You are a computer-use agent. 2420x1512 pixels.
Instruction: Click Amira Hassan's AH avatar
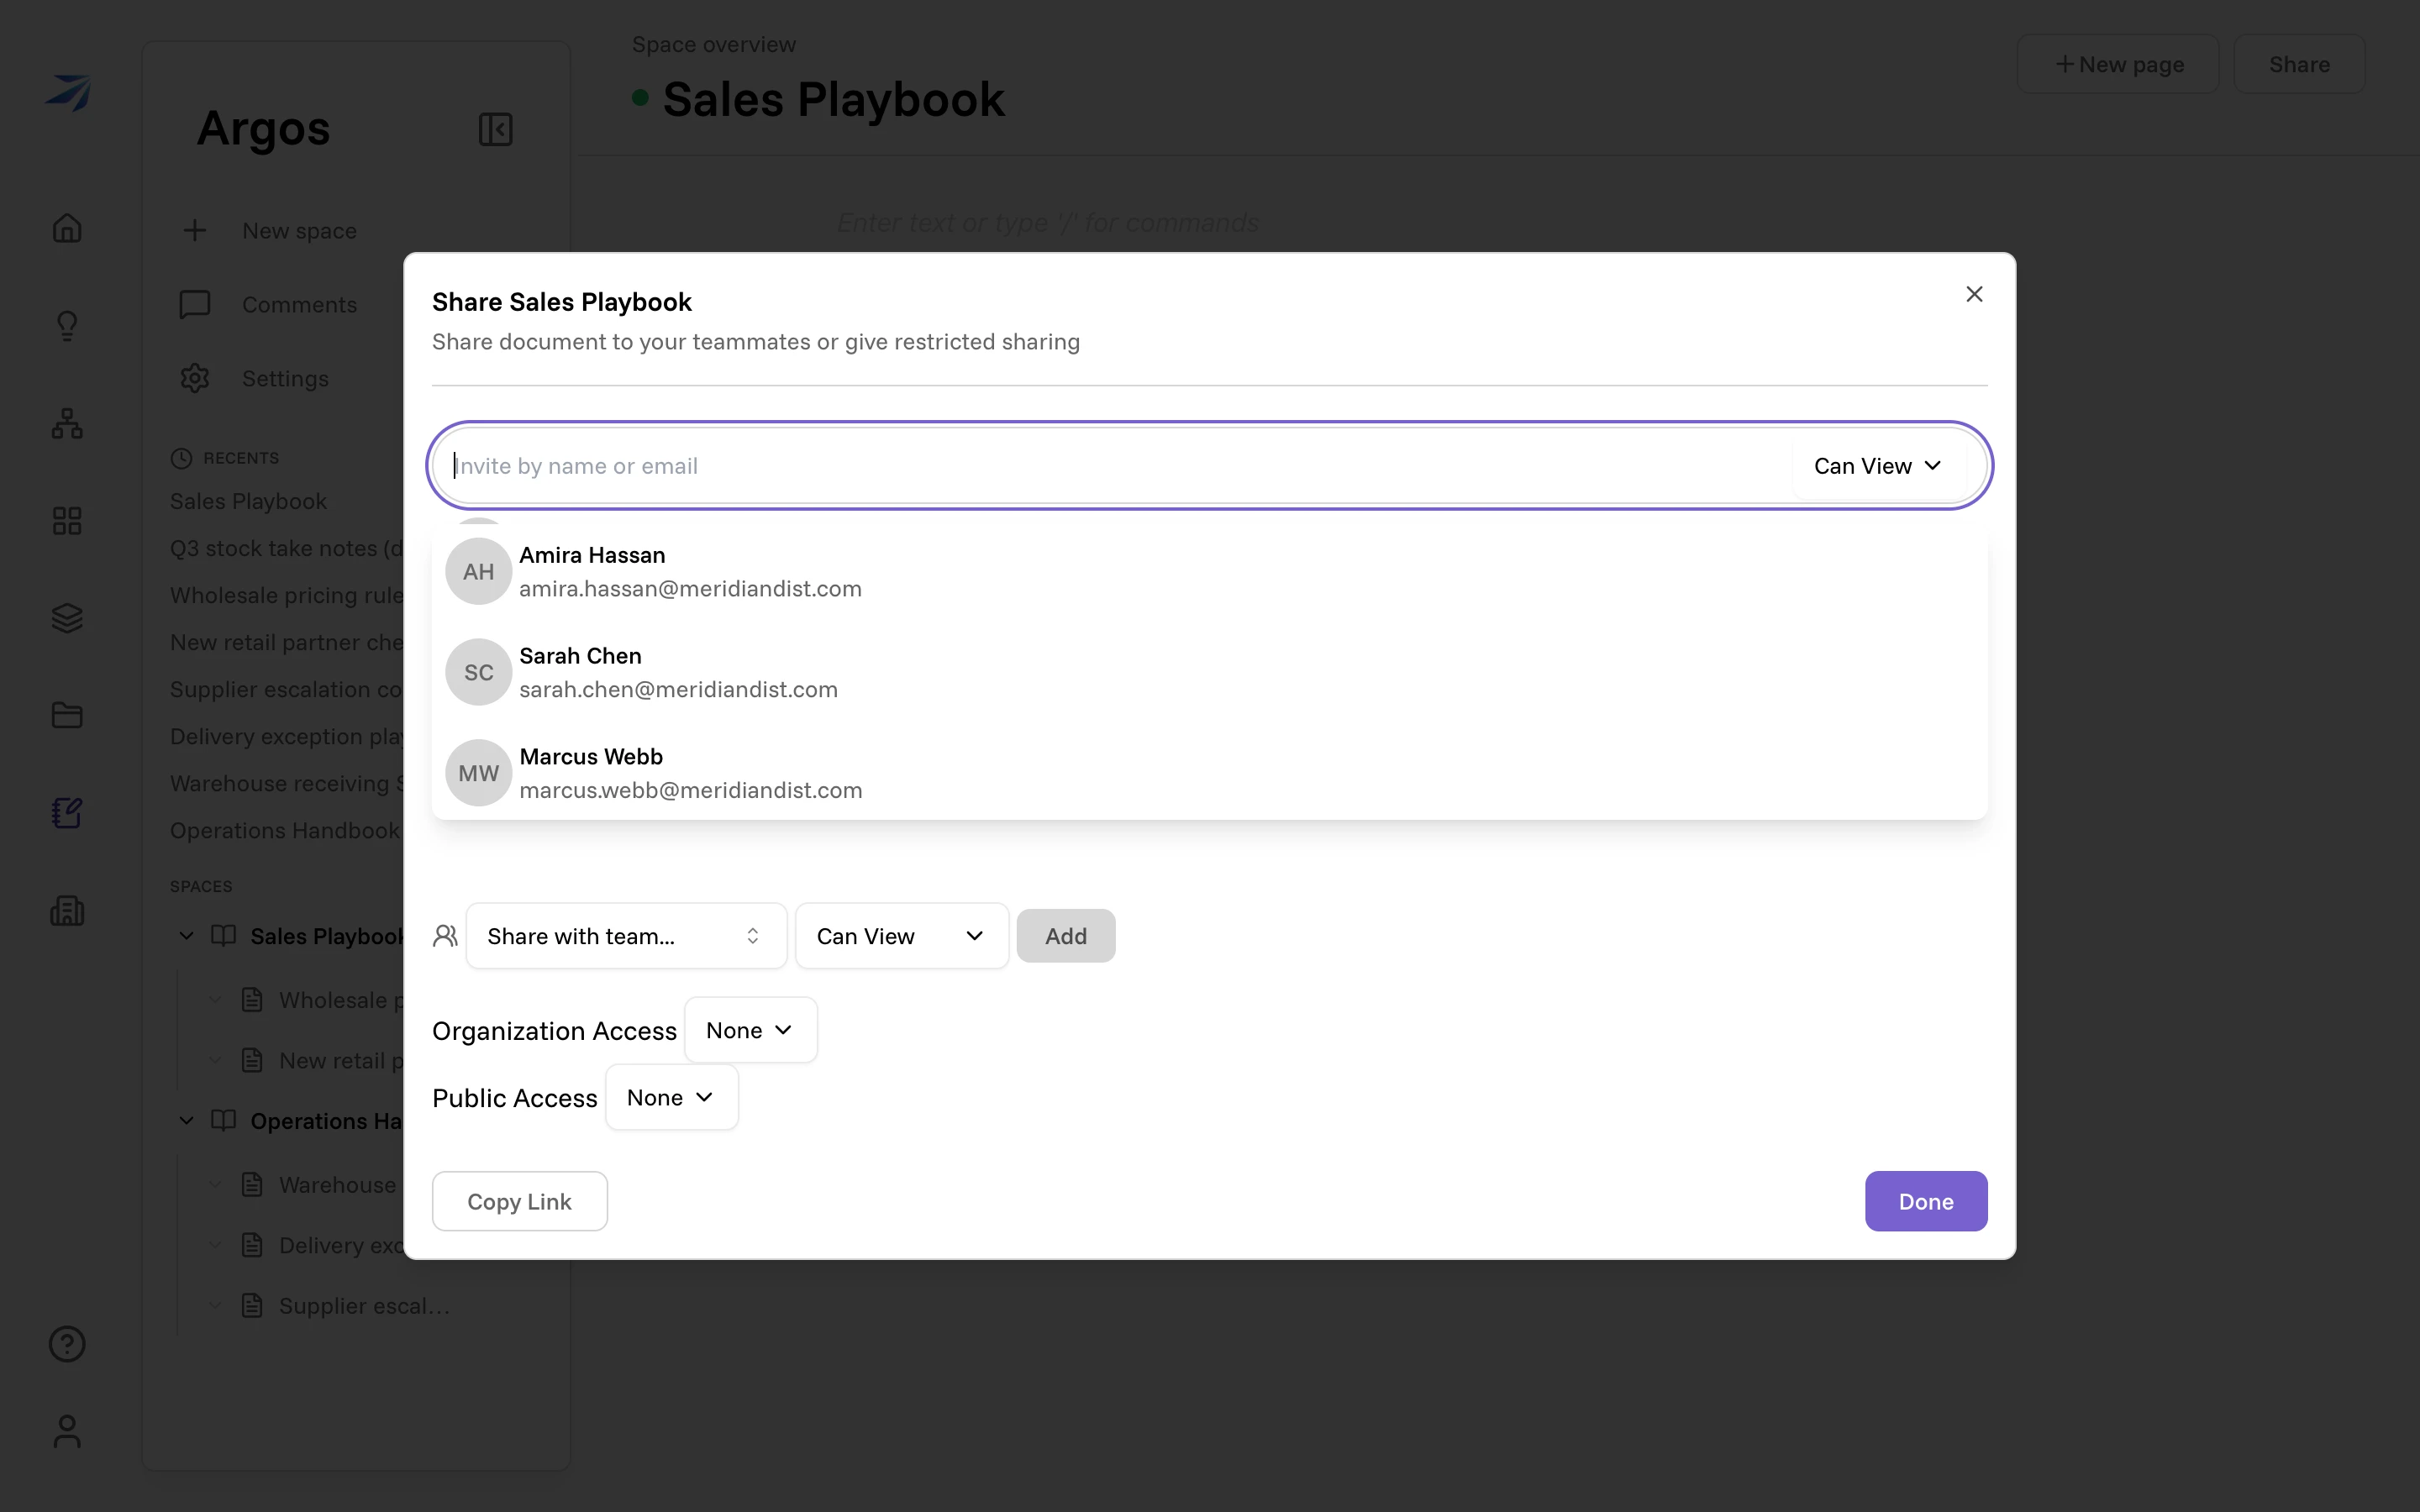tap(479, 572)
